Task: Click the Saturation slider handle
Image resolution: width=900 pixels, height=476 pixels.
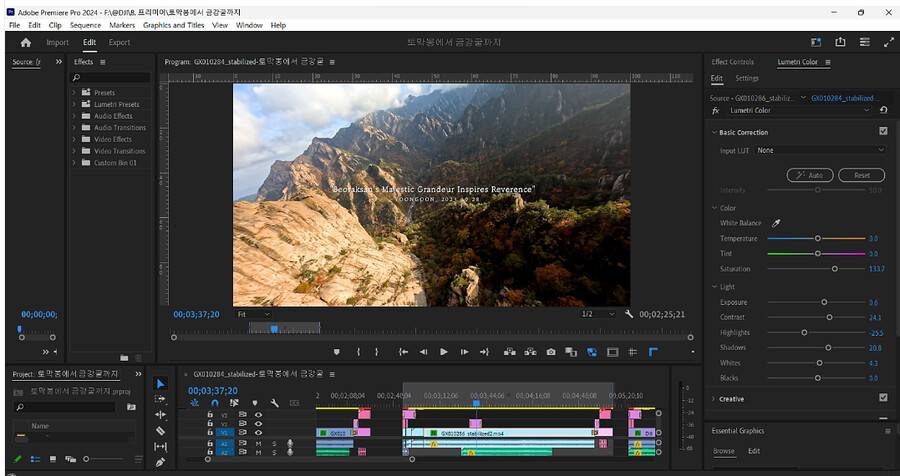Action: [x=834, y=269]
